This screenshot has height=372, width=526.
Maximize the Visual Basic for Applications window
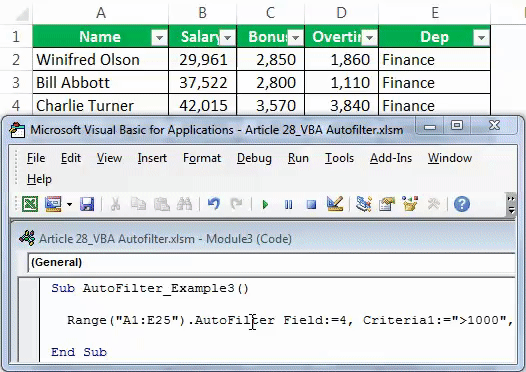pyautogui.click(x=457, y=126)
